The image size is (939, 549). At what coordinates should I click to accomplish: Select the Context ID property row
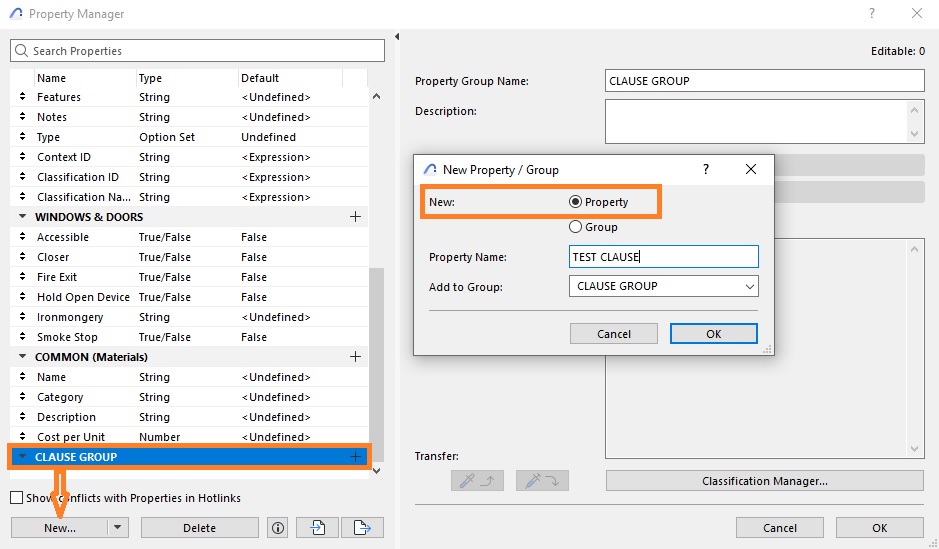[189, 157]
